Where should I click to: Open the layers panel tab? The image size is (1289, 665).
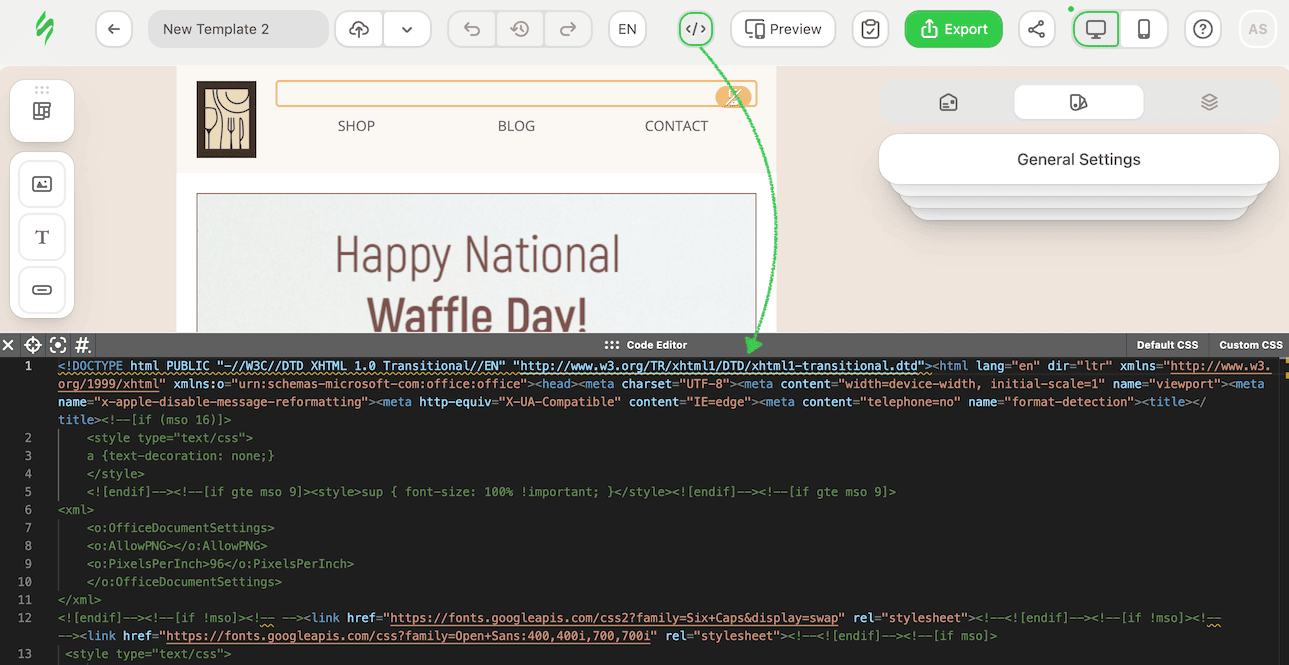(x=1209, y=102)
